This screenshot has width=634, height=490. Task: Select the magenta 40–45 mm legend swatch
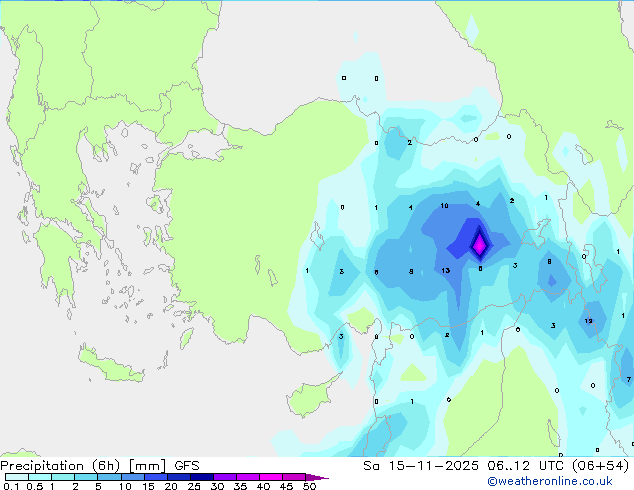[271, 477]
